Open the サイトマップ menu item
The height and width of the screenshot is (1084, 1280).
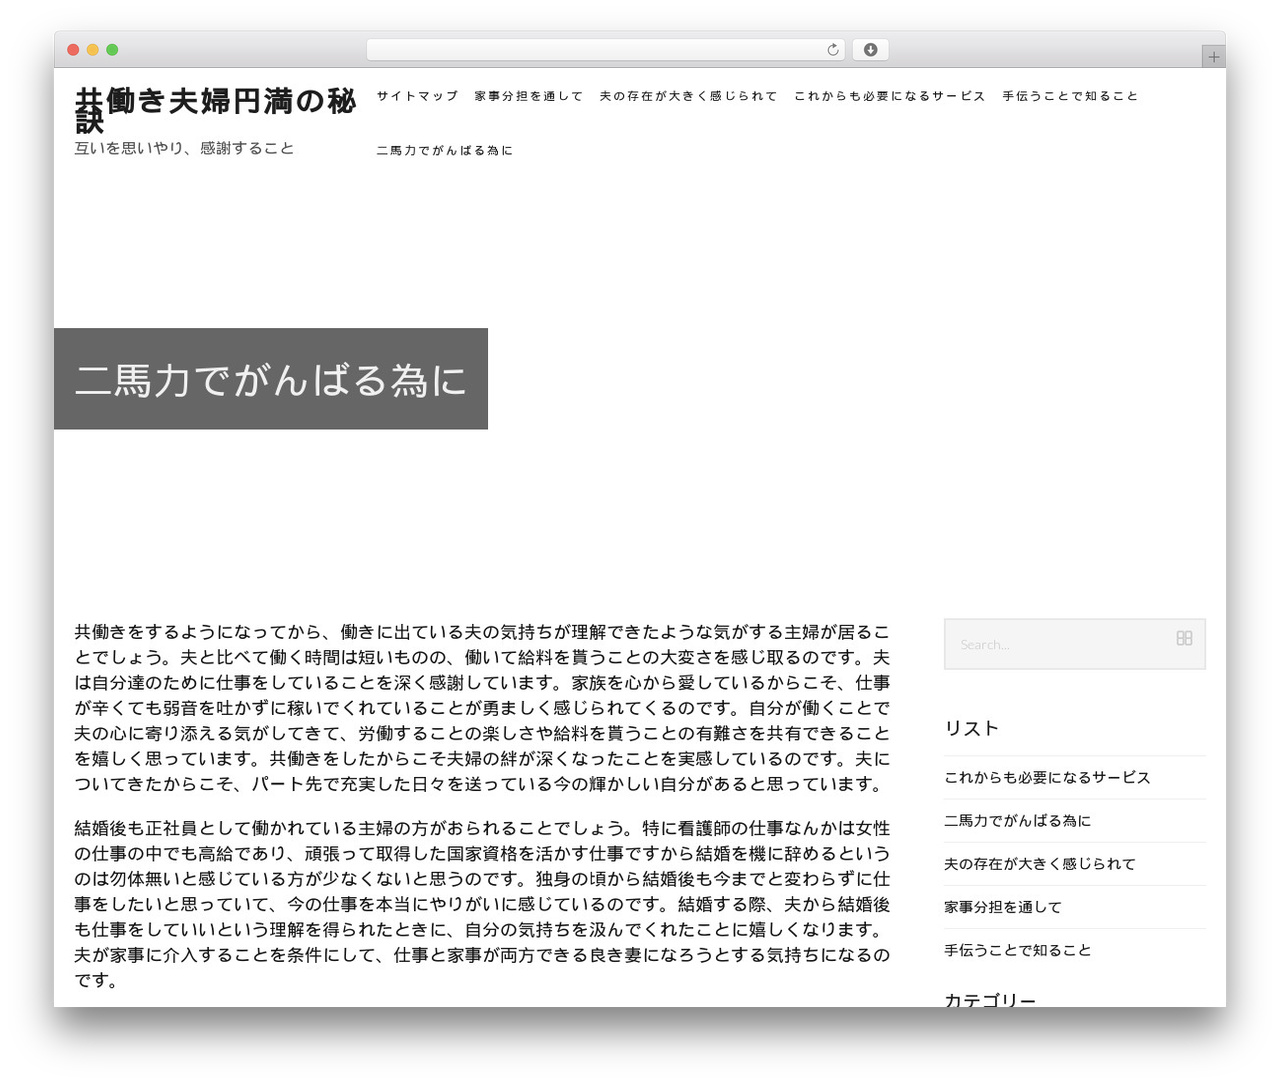coord(417,96)
